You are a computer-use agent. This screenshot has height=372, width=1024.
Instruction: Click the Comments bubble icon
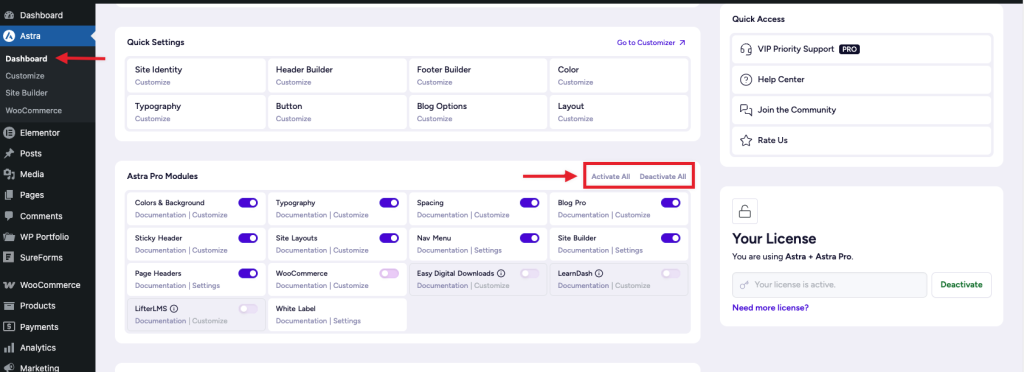click(x=8, y=216)
